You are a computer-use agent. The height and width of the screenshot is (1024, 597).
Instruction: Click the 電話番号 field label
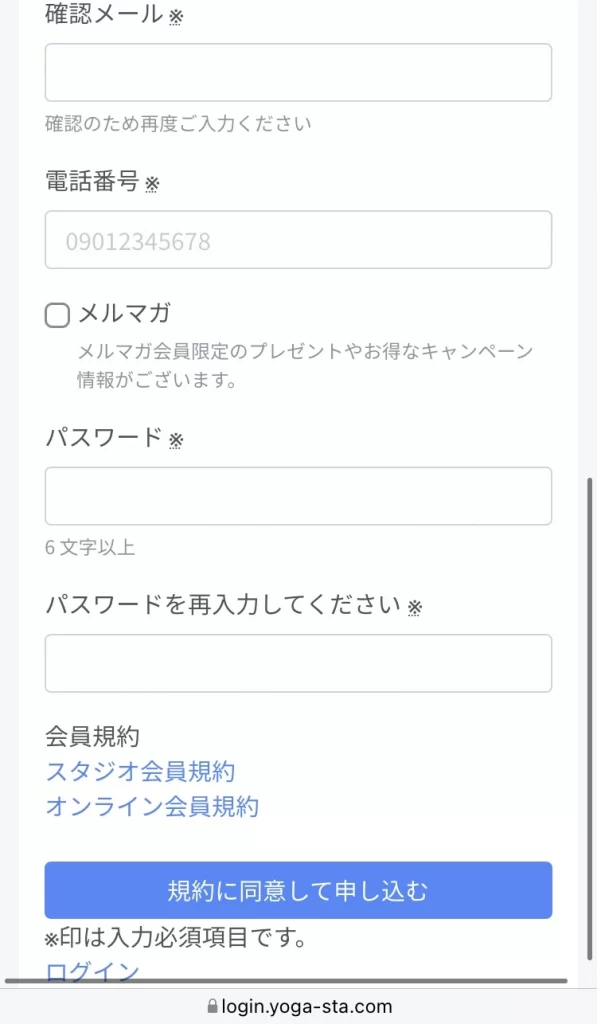point(92,181)
